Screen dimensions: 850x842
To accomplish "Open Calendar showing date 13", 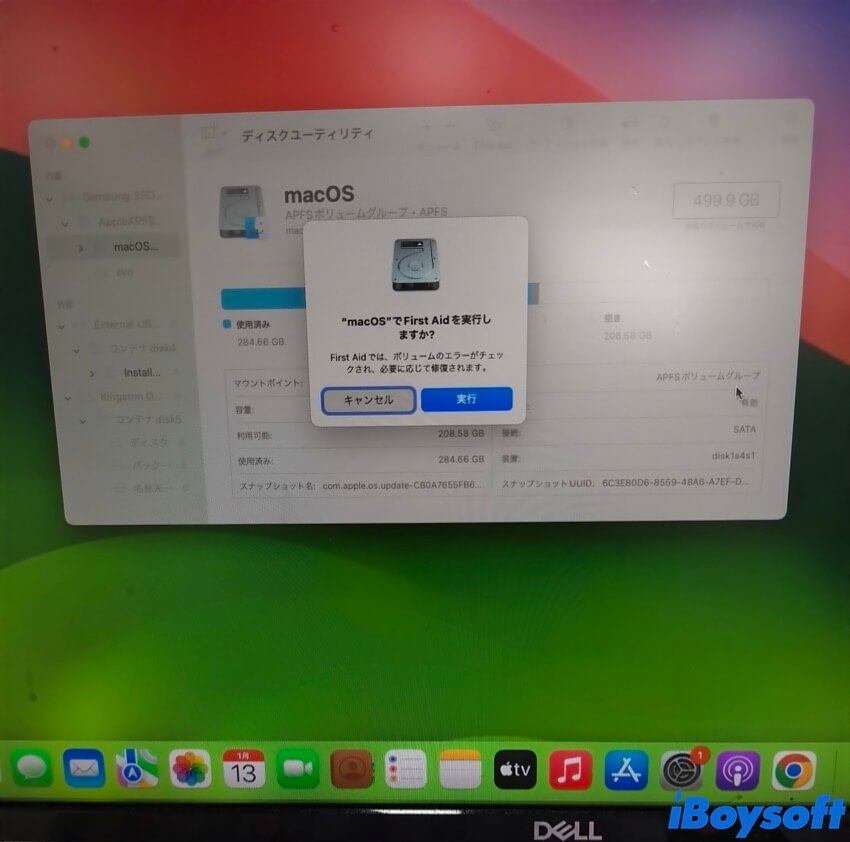I will point(243,769).
